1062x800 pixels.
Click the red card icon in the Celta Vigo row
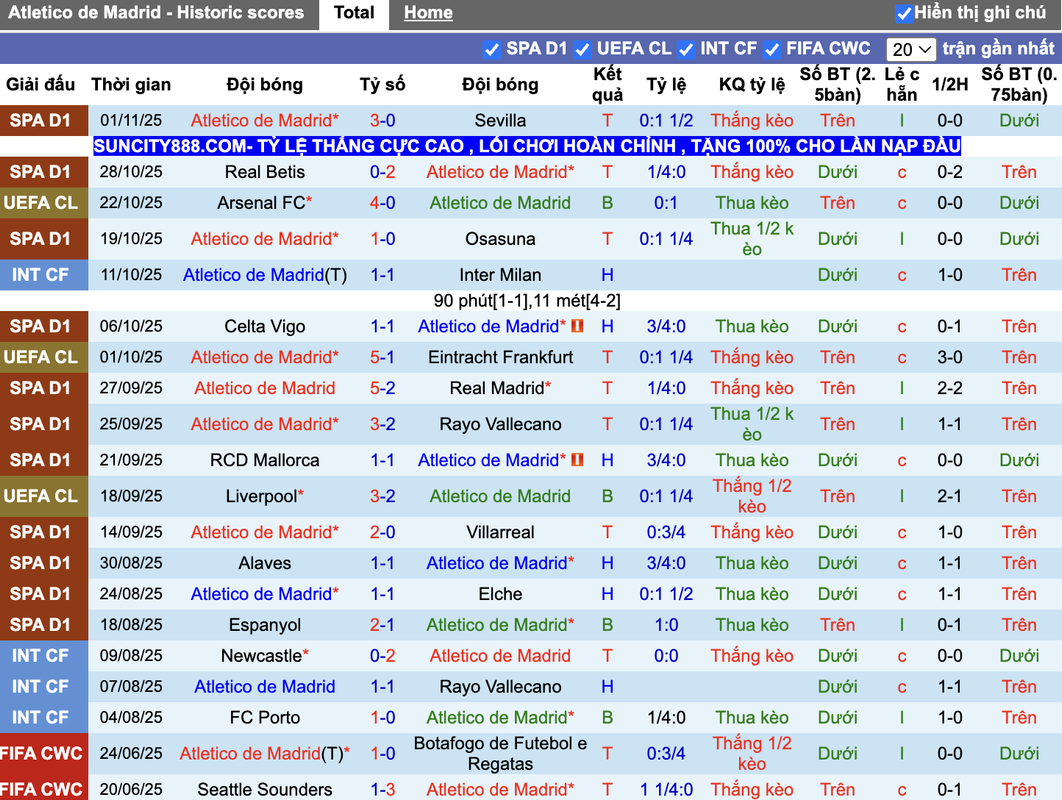pyautogui.click(x=577, y=326)
